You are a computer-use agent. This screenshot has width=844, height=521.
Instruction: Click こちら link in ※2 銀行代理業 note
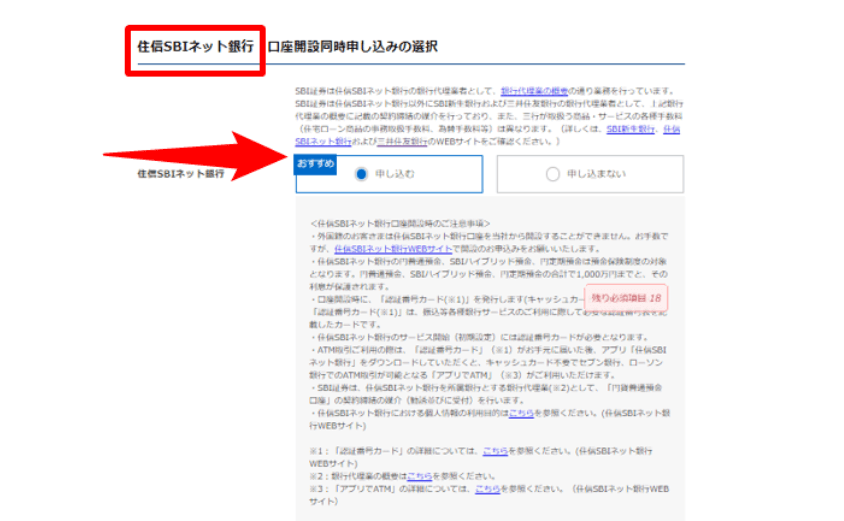(x=419, y=476)
